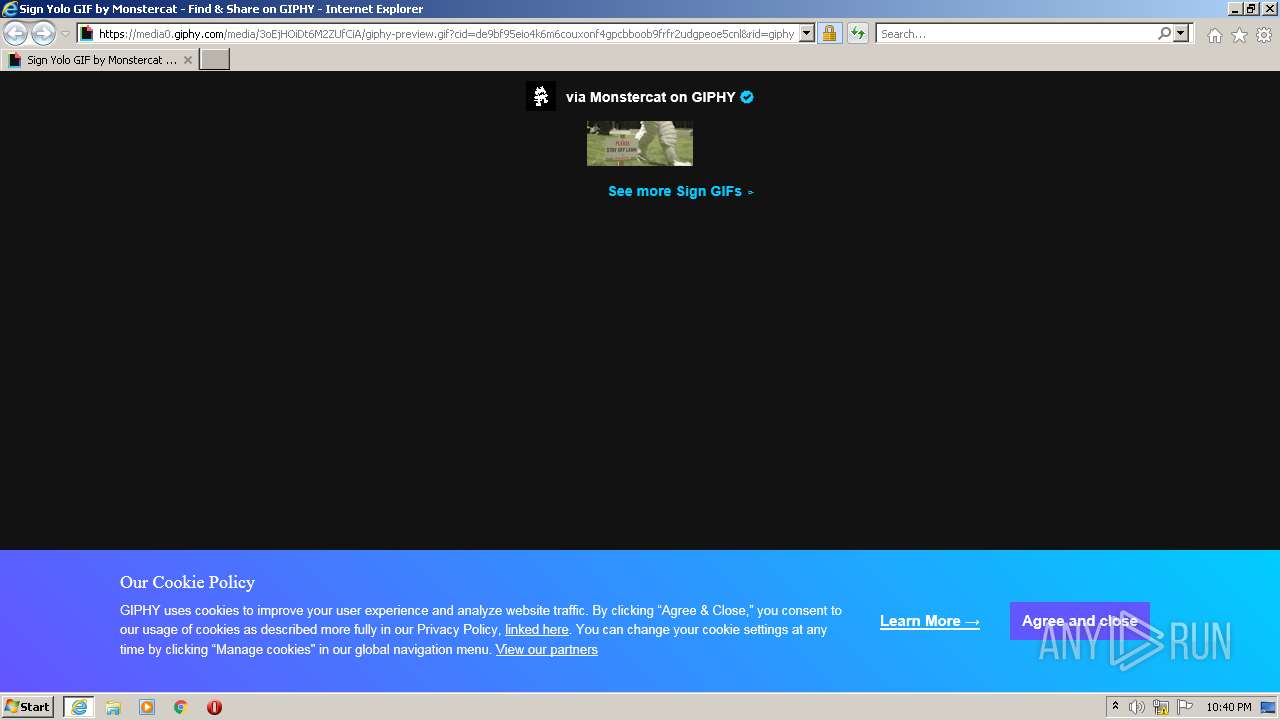Screen dimensions: 1280x720
Task: Open the View our partners link
Action: pyautogui.click(x=547, y=650)
